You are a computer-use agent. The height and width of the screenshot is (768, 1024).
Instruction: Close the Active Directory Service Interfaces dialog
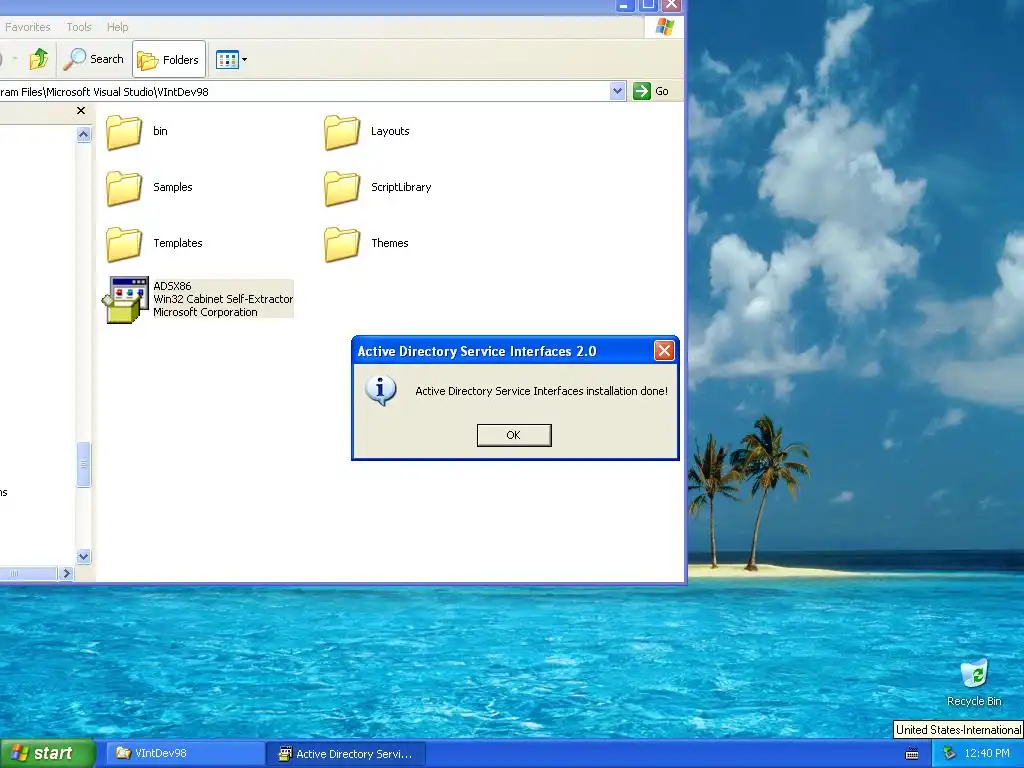coord(664,351)
